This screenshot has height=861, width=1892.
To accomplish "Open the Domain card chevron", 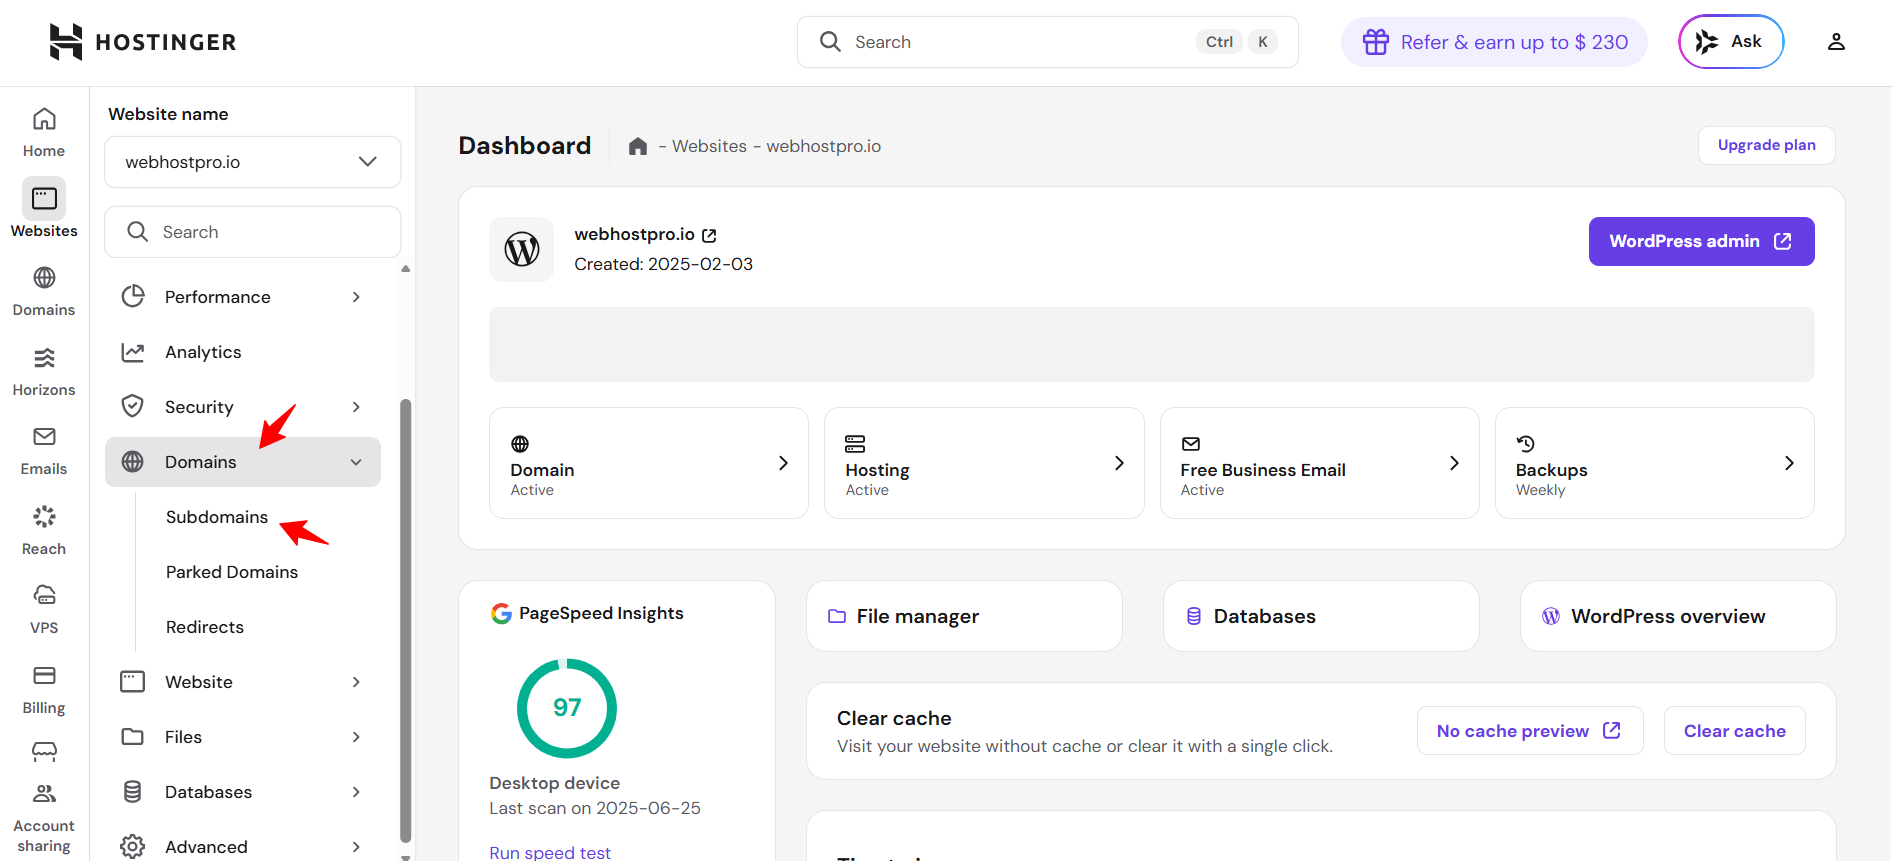I will [783, 463].
